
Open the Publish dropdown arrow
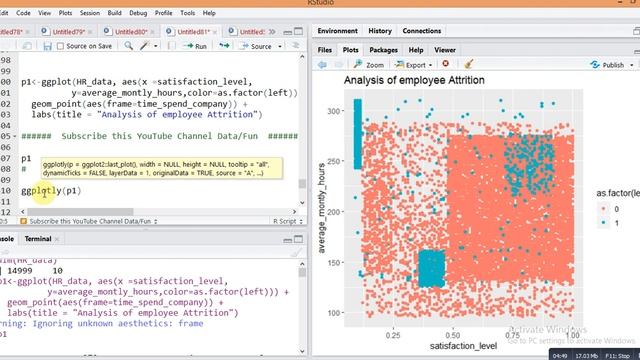pos(631,65)
